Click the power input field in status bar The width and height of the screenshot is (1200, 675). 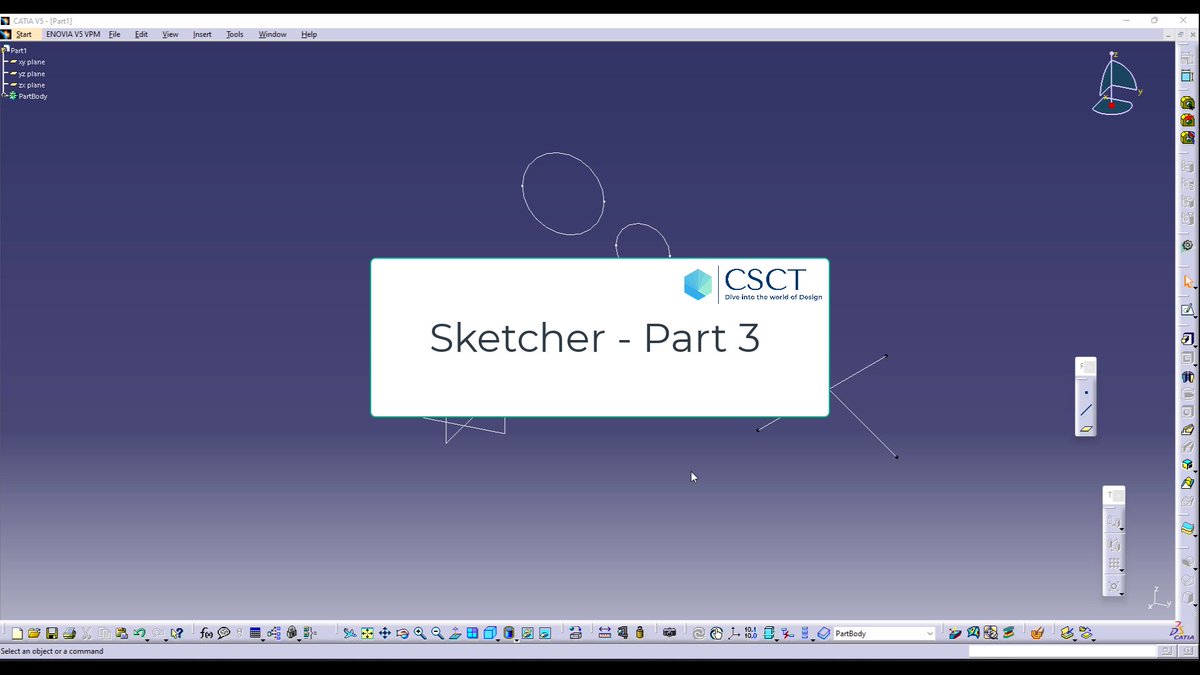[1062, 651]
